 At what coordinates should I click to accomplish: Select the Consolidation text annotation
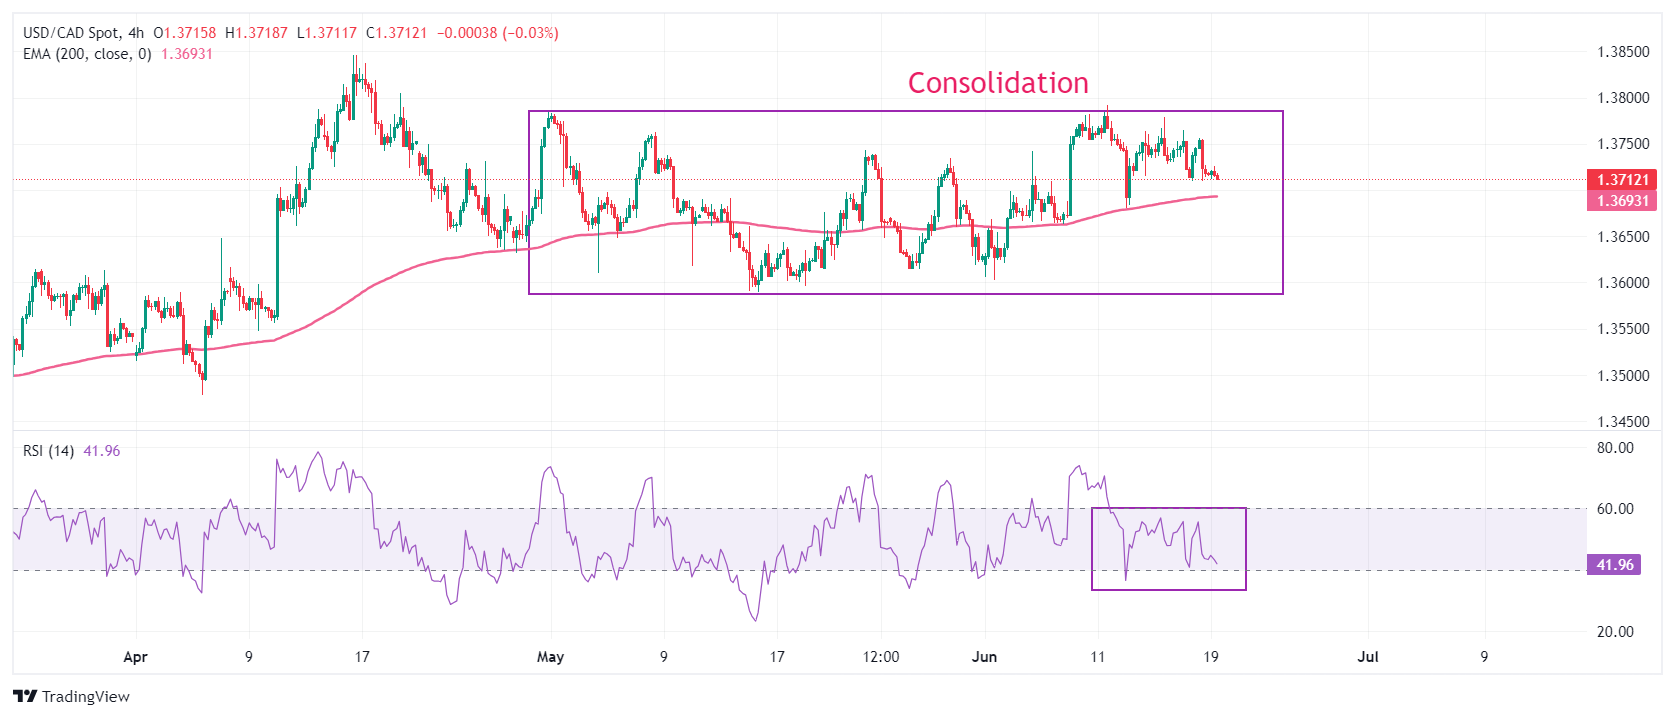(998, 83)
